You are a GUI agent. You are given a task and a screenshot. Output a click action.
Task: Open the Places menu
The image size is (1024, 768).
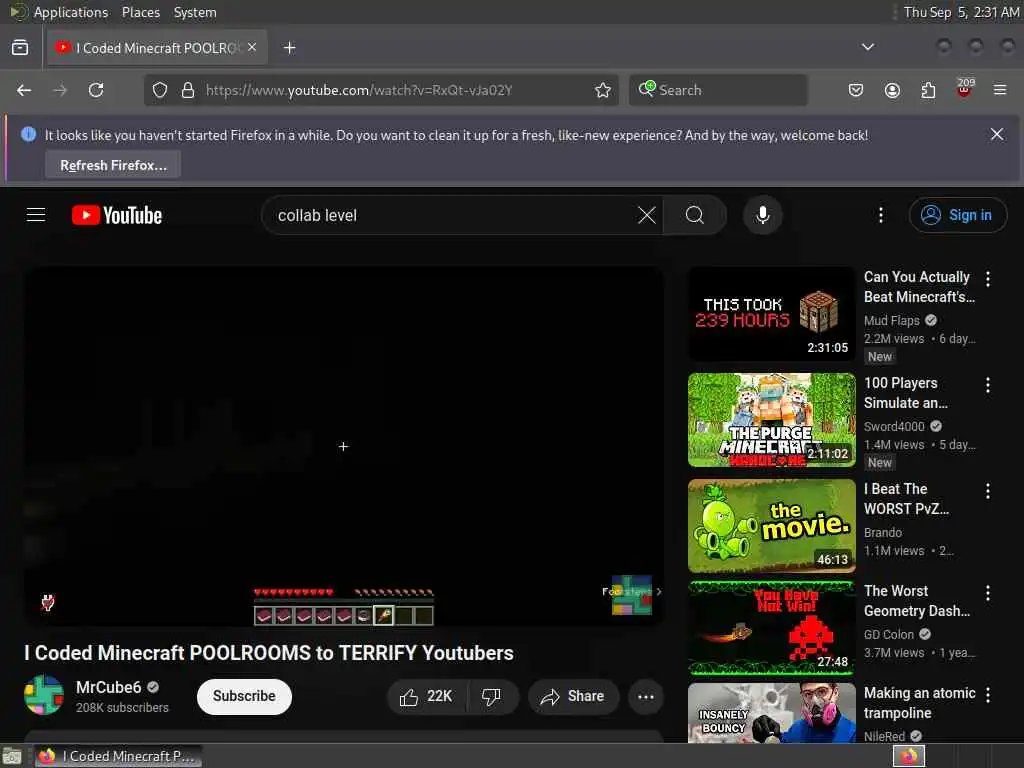(140, 12)
